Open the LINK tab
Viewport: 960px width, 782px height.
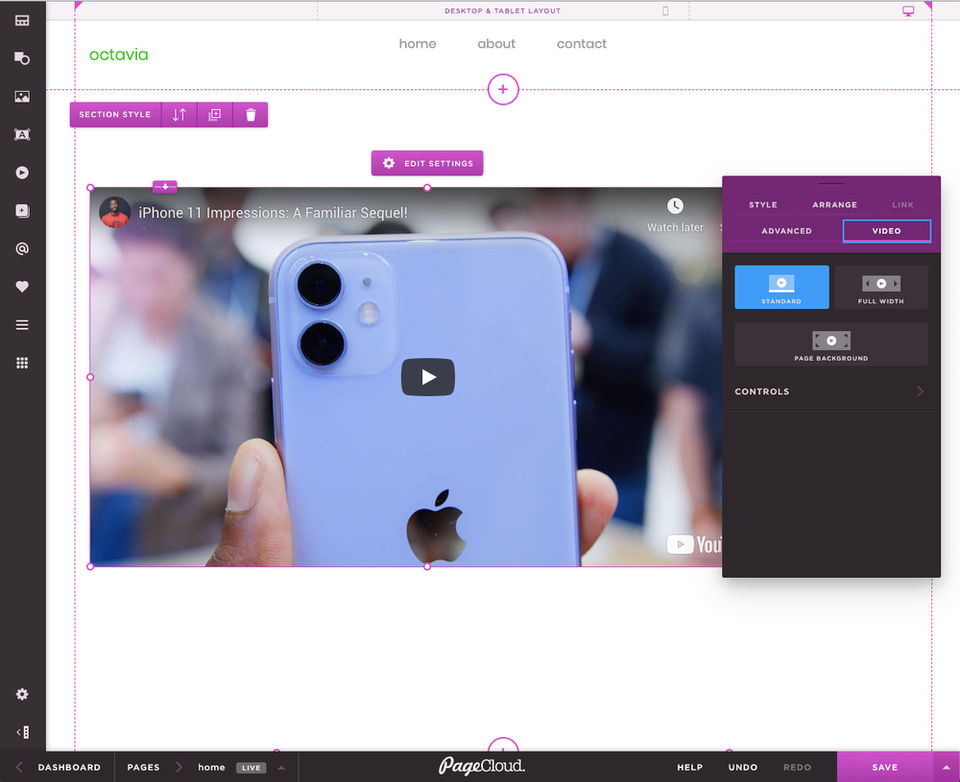(902, 205)
